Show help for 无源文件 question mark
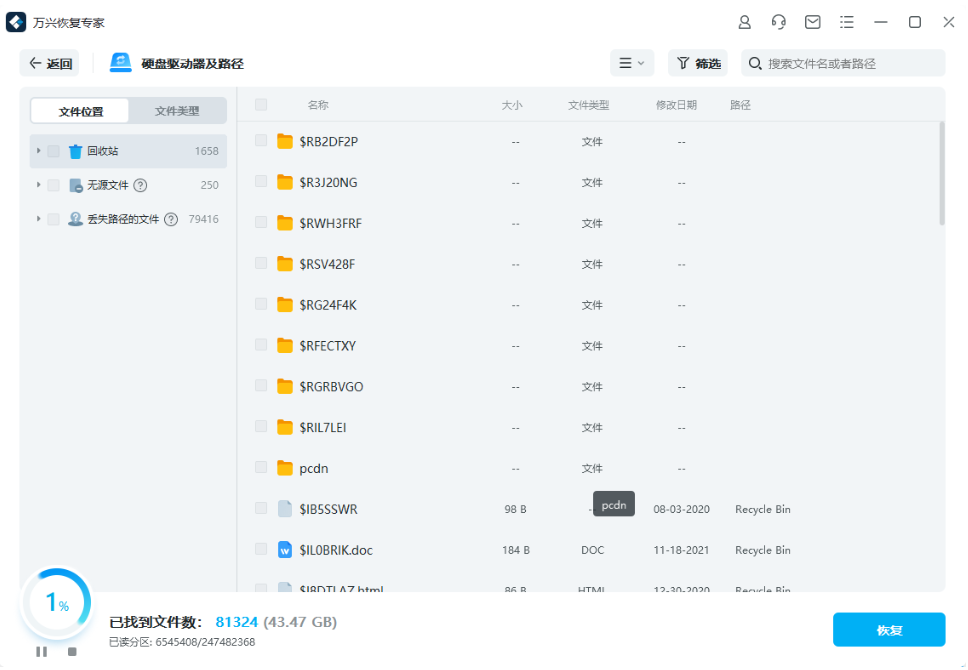968x670 pixels. (140, 185)
